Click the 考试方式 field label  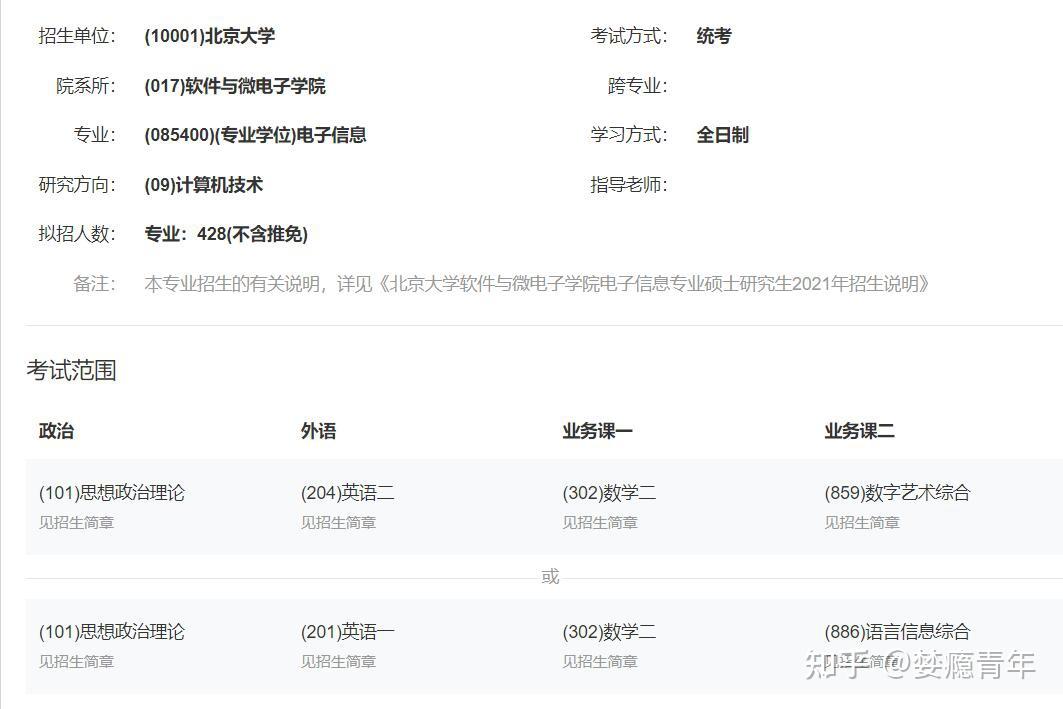click(x=628, y=36)
